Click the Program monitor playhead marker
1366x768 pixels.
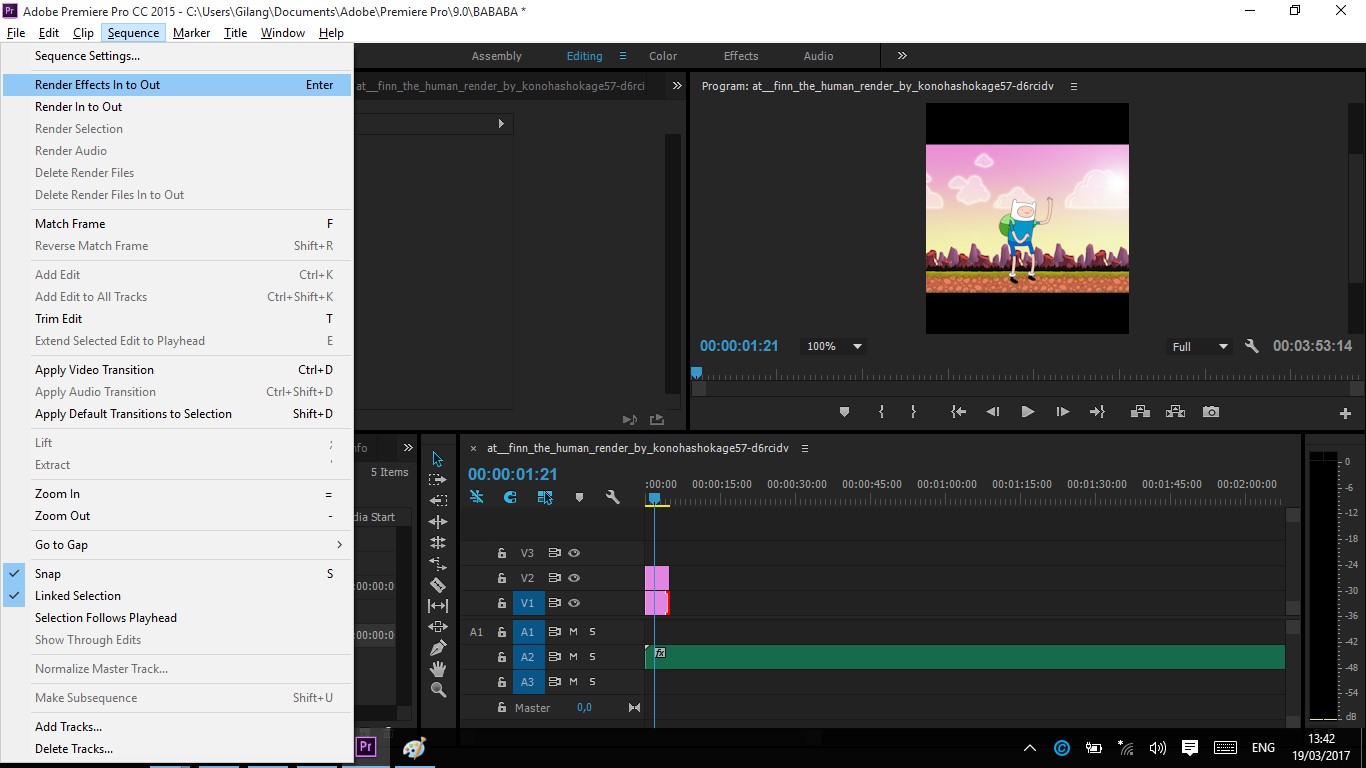pyautogui.click(x=697, y=373)
